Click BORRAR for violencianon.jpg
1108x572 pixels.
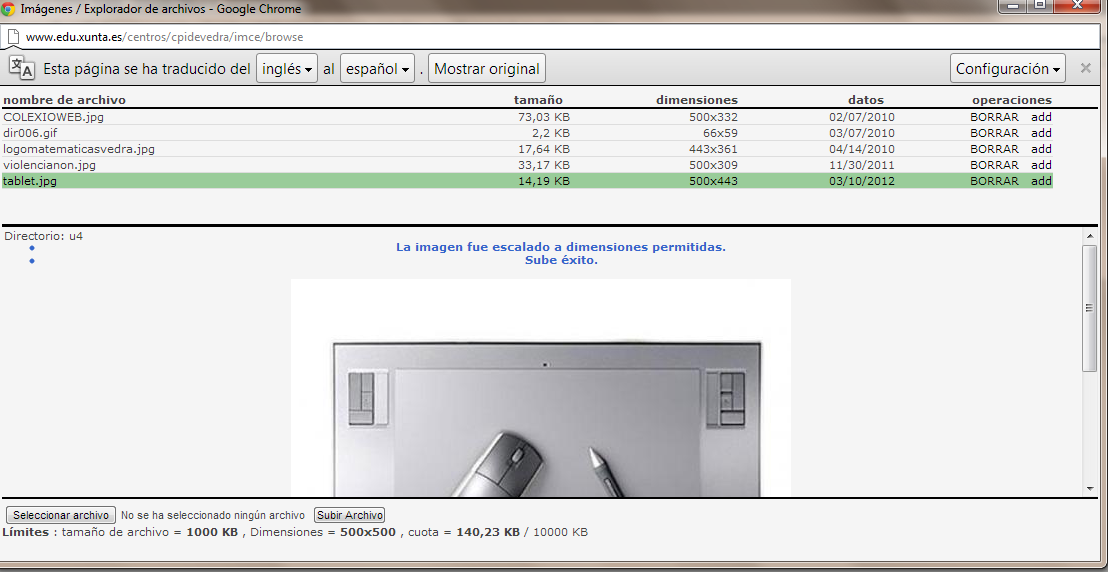994,165
